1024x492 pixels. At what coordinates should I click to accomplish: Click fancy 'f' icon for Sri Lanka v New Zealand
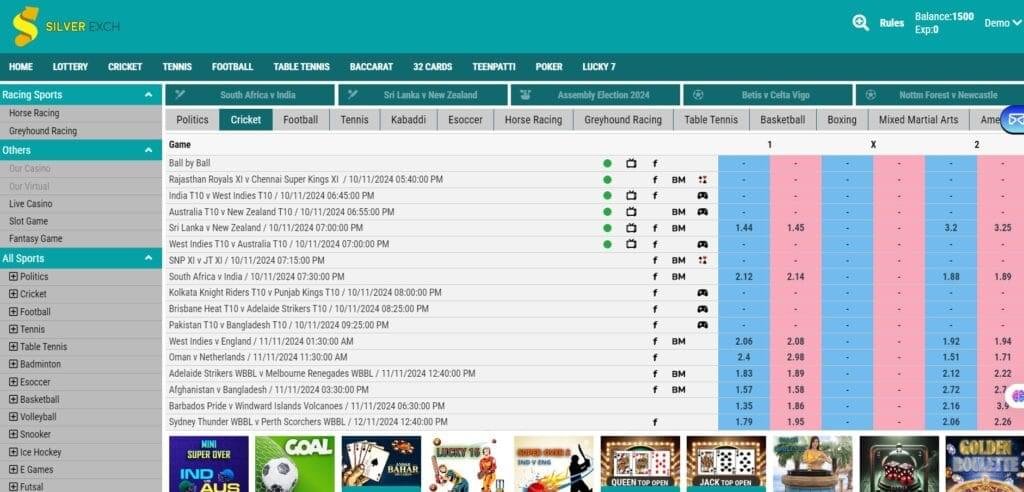point(655,228)
